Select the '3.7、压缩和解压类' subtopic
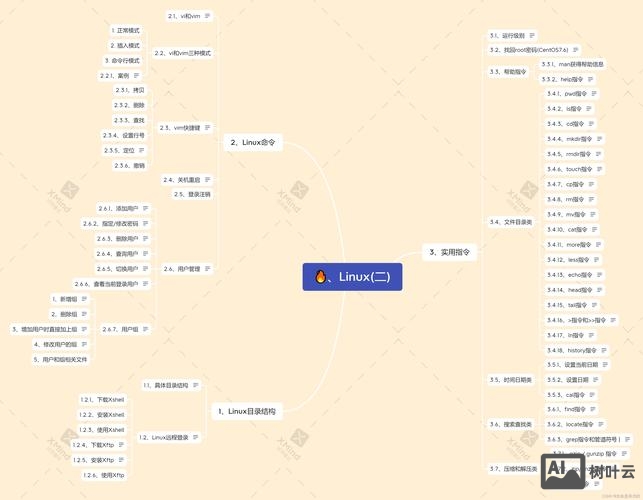The height and width of the screenshot is (500, 643). click(x=513, y=468)
